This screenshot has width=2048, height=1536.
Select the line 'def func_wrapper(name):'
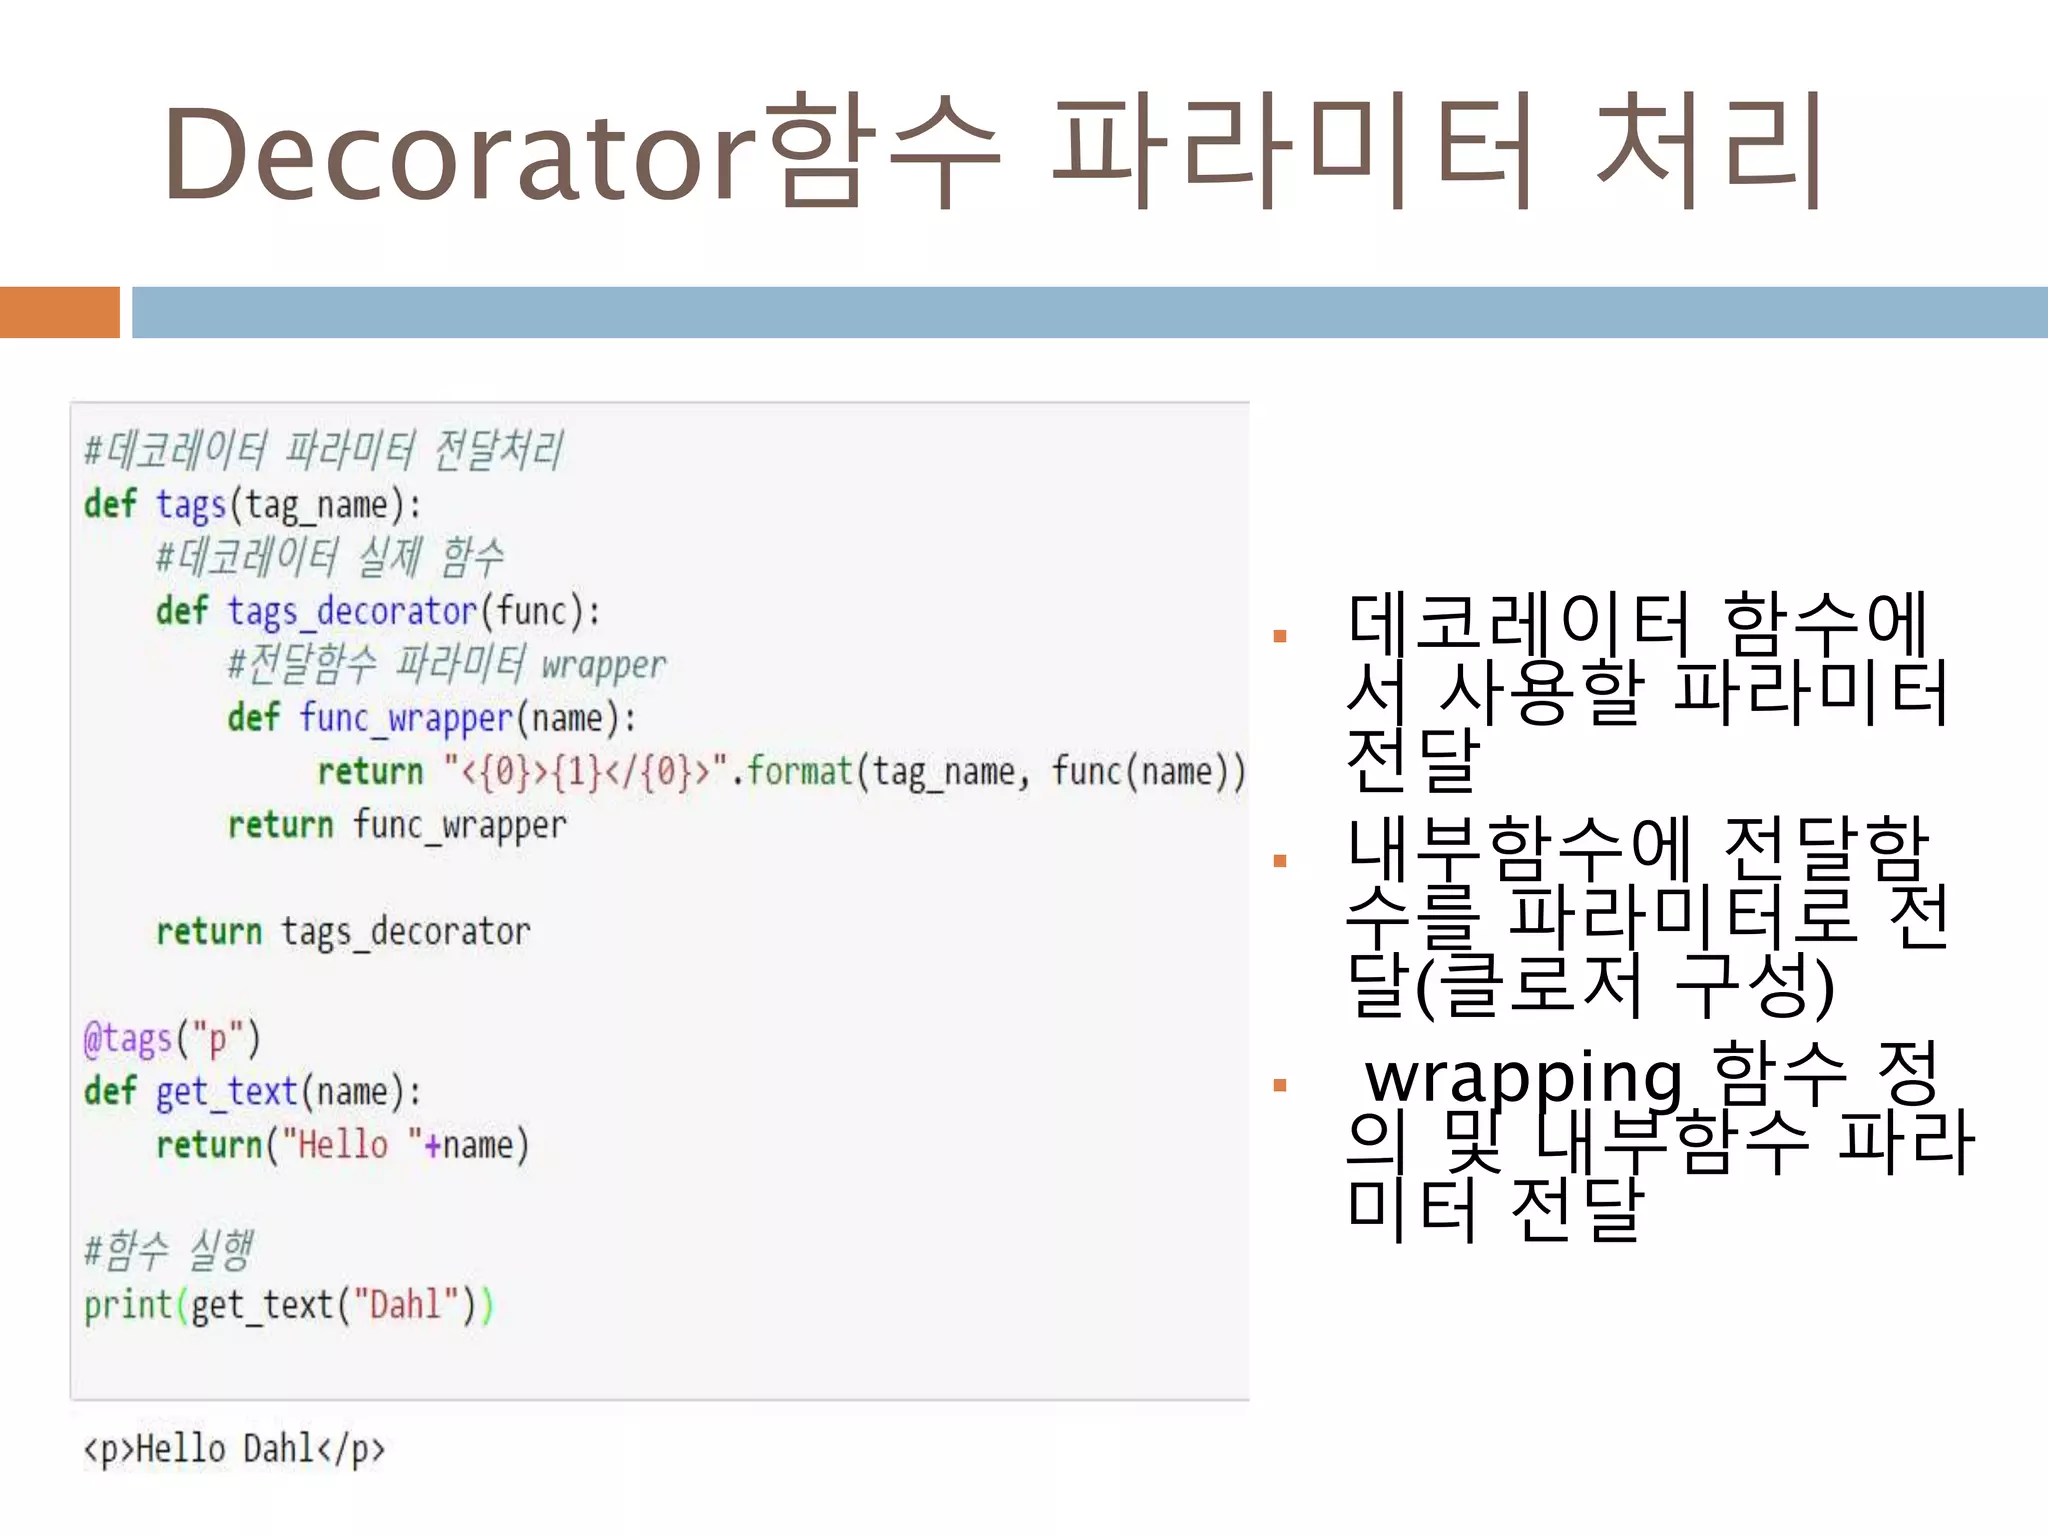click(x=431, y=719)
